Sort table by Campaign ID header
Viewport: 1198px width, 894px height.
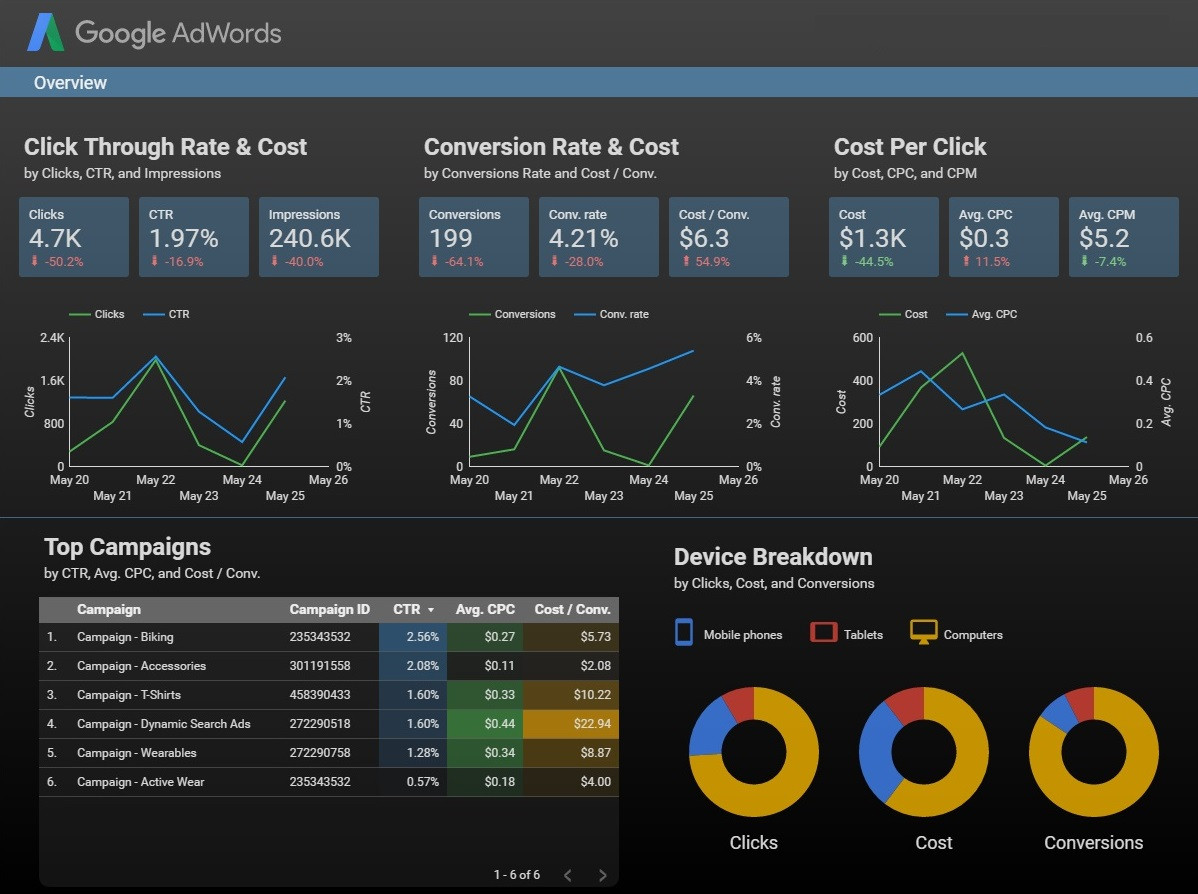coord(329,609)
